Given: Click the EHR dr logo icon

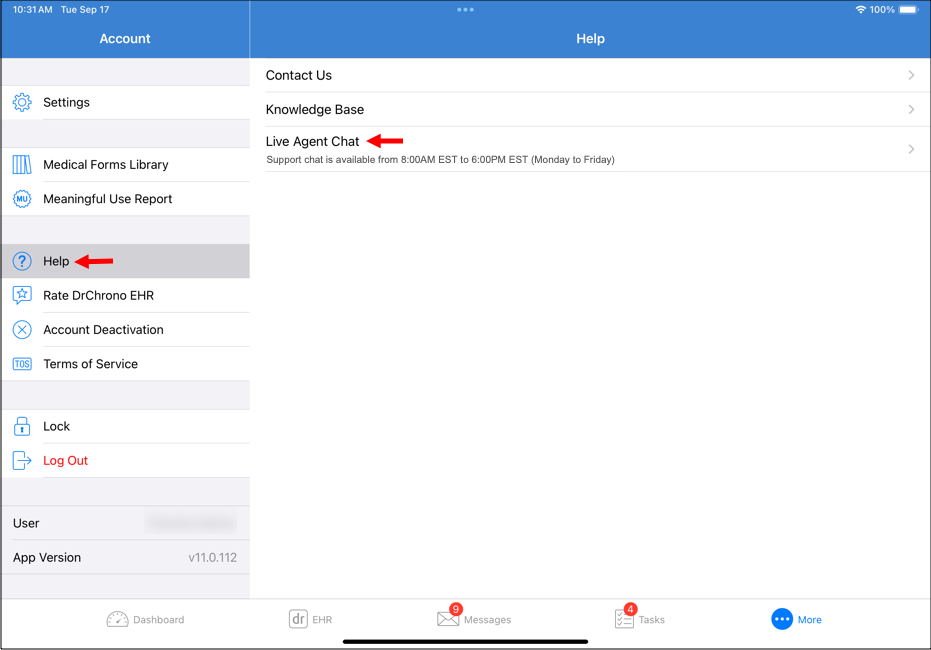Looking at the screenshot, I should tap(298, 619).
